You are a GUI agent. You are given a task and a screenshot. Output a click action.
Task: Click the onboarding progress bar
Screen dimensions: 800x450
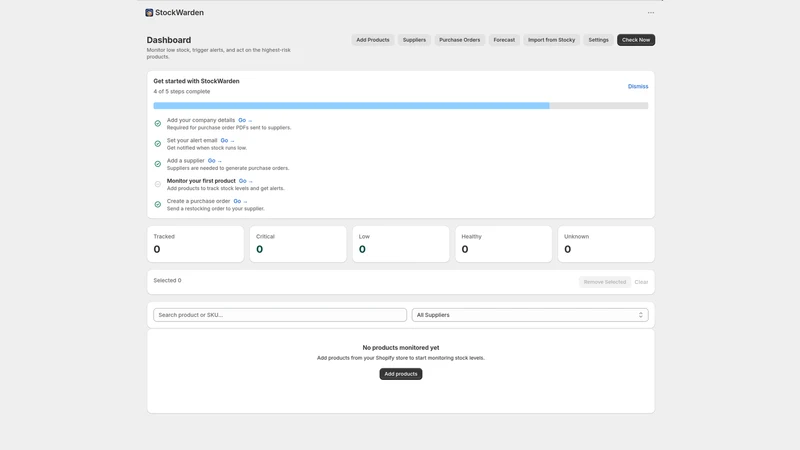coord(401,106)
